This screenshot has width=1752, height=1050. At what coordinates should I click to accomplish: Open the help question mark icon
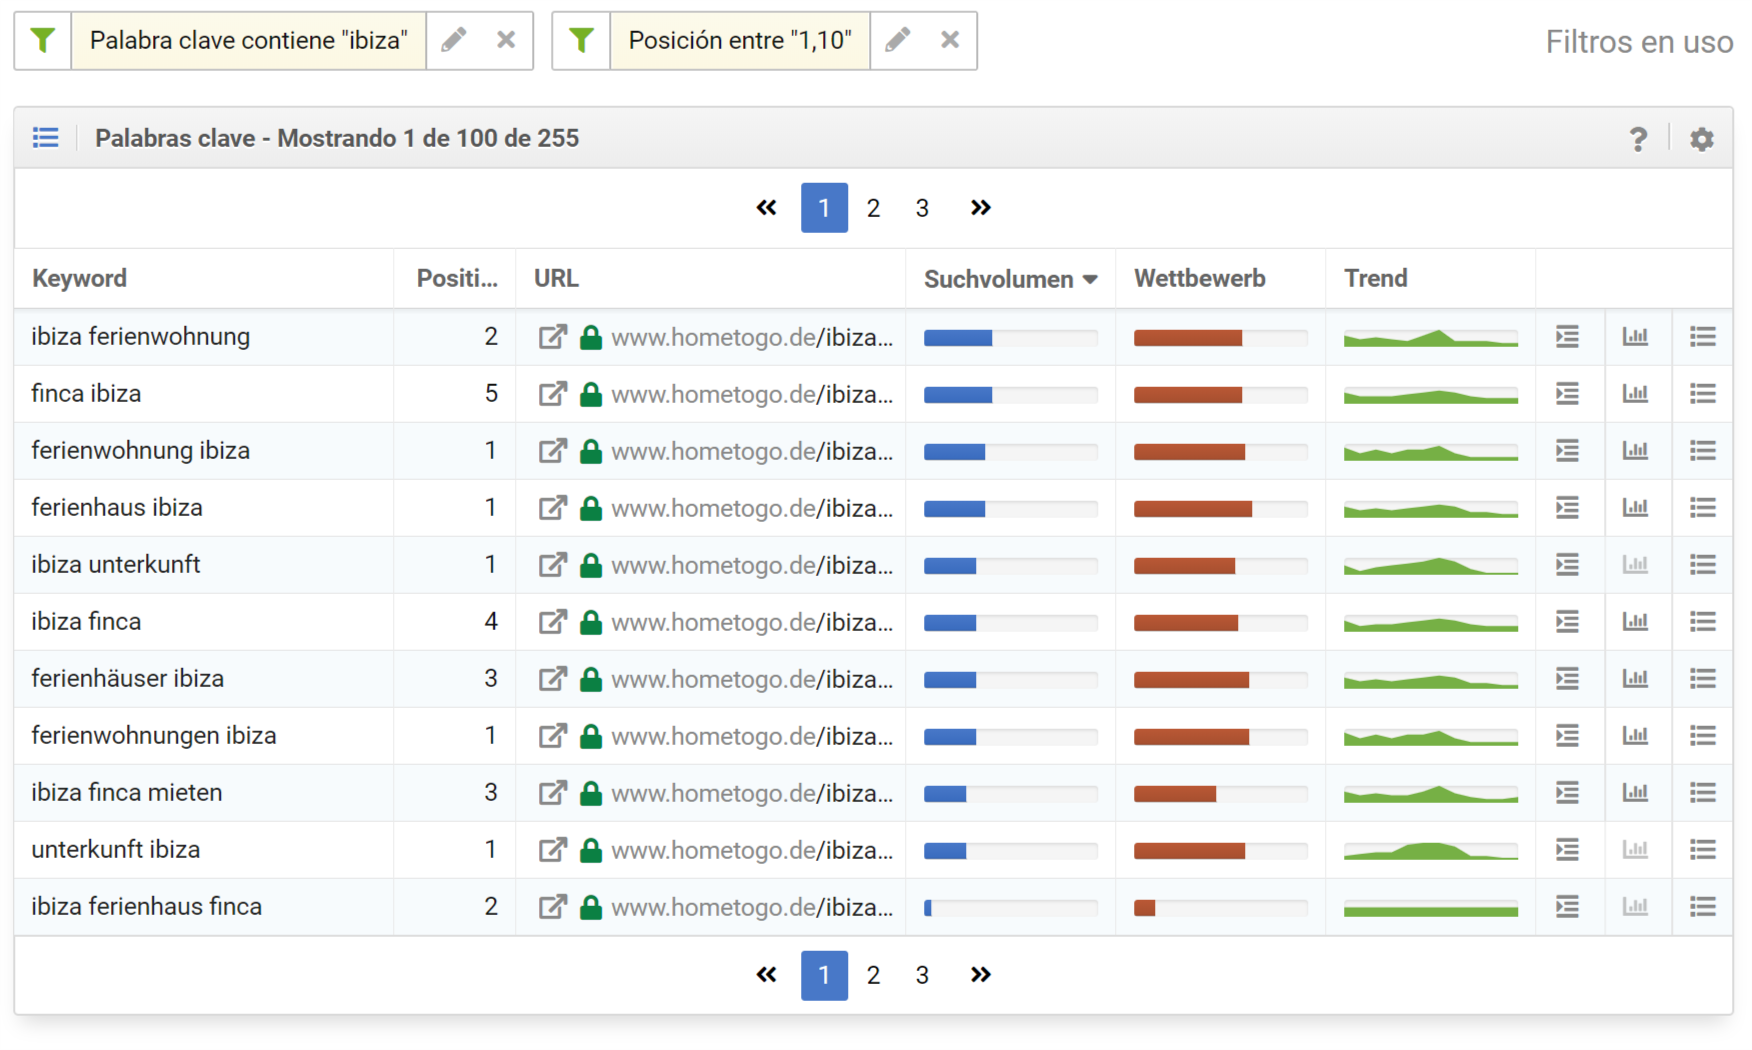(x=1638, y=139)
